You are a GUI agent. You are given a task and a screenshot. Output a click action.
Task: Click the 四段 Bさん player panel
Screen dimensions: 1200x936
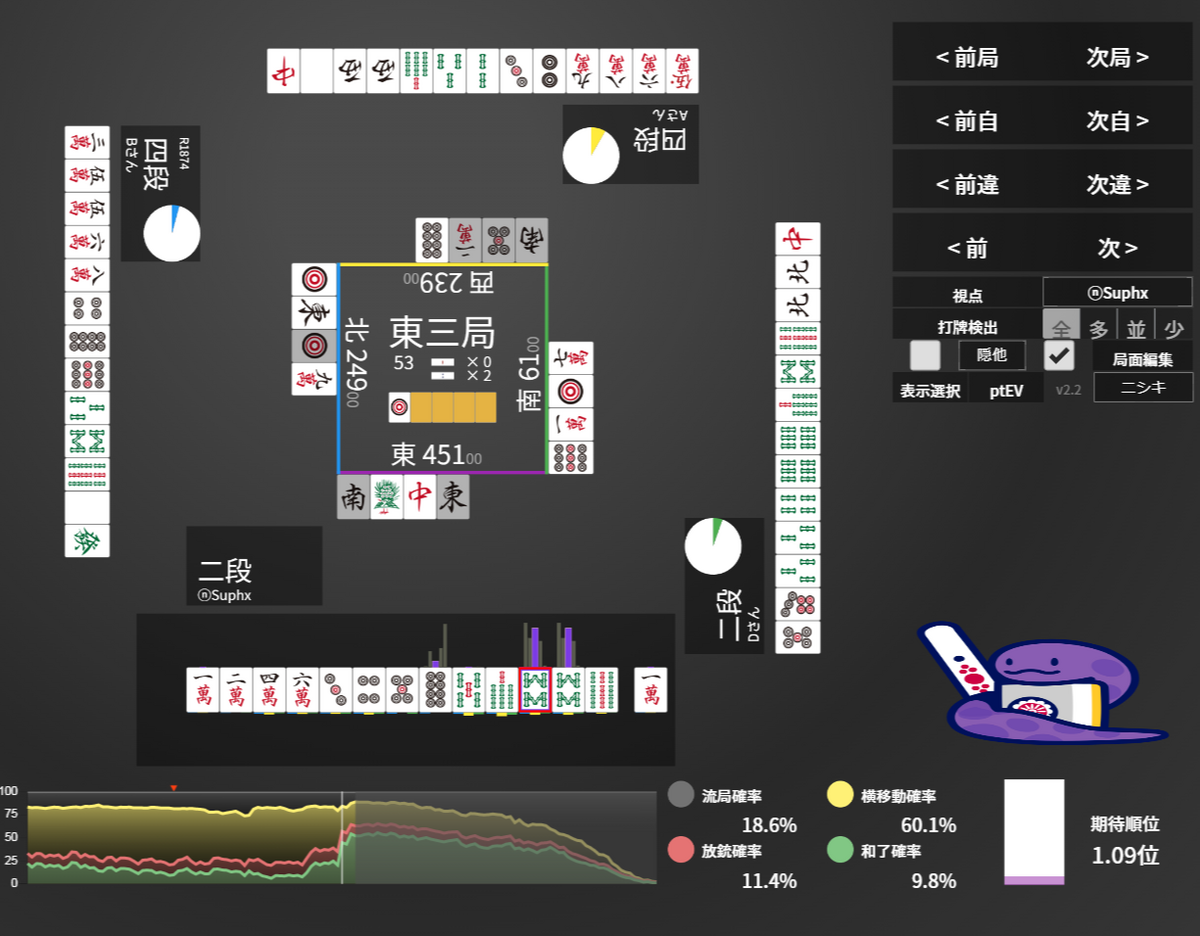click(x=161, y=194)
